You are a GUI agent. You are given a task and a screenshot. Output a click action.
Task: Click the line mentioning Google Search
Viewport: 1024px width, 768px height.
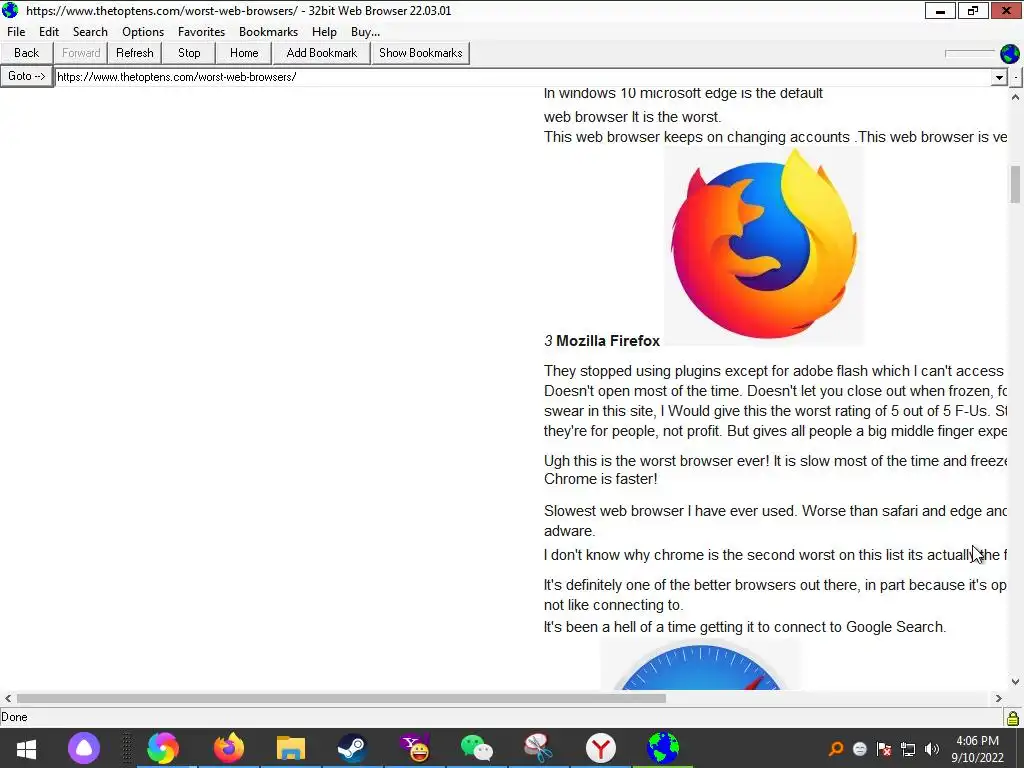pyautogui.click(x=744, y=627)
